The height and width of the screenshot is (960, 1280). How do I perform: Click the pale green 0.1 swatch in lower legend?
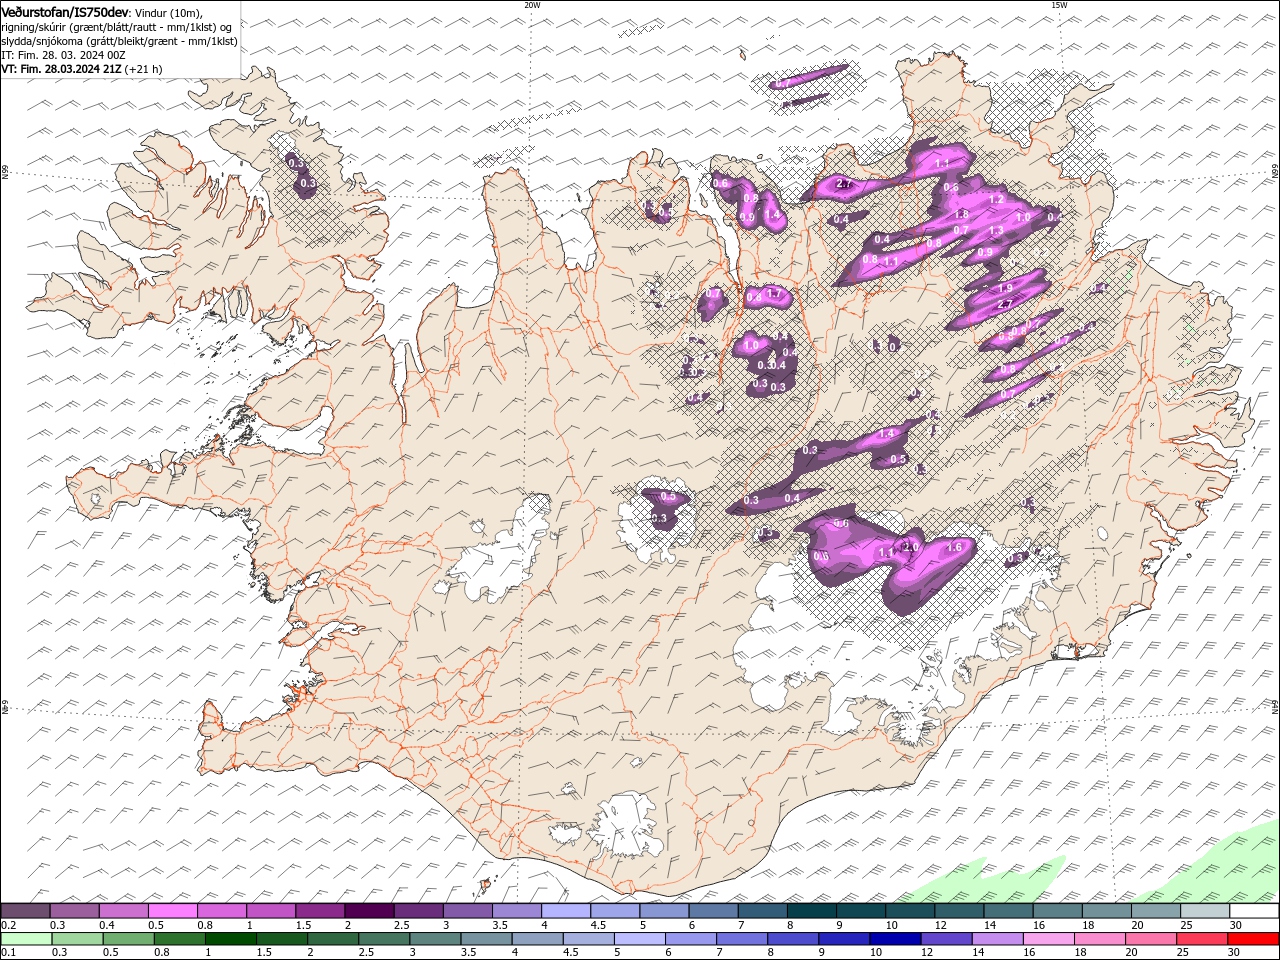click(x=26, y=939)
